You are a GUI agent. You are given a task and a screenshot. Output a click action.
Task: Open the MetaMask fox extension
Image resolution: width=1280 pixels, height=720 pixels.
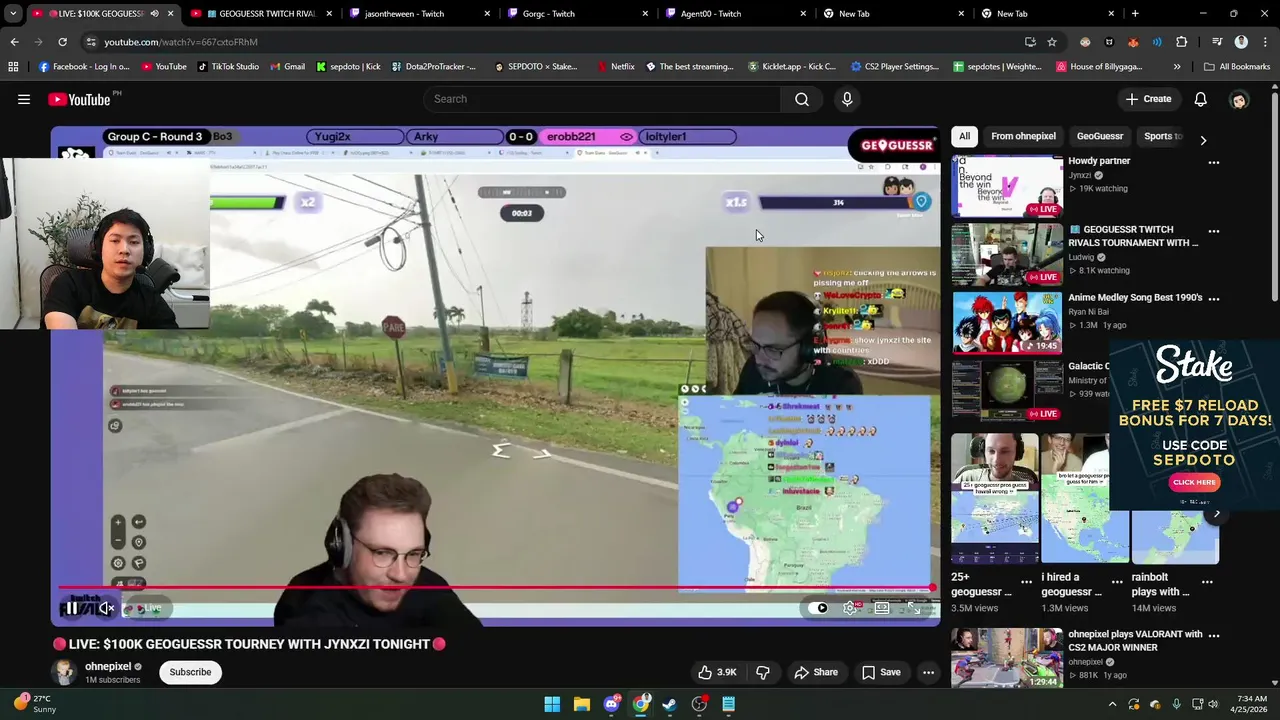tap(1133, 42)
